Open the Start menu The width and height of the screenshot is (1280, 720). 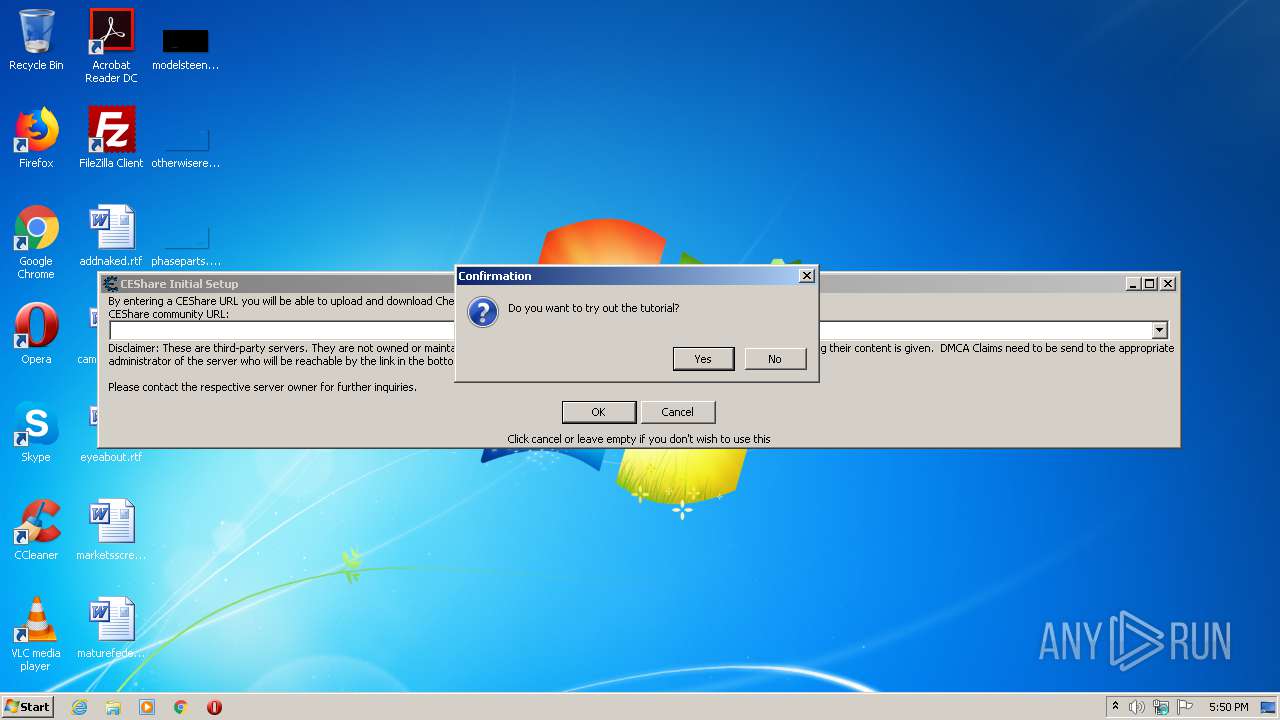coord(28,706)
